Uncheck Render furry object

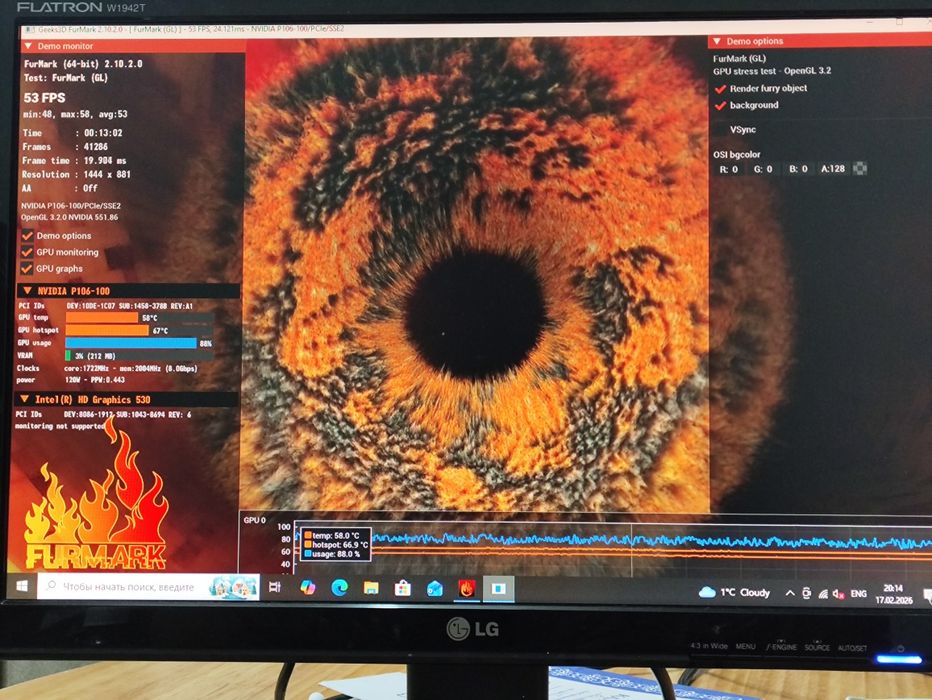[x=720, y=89]
